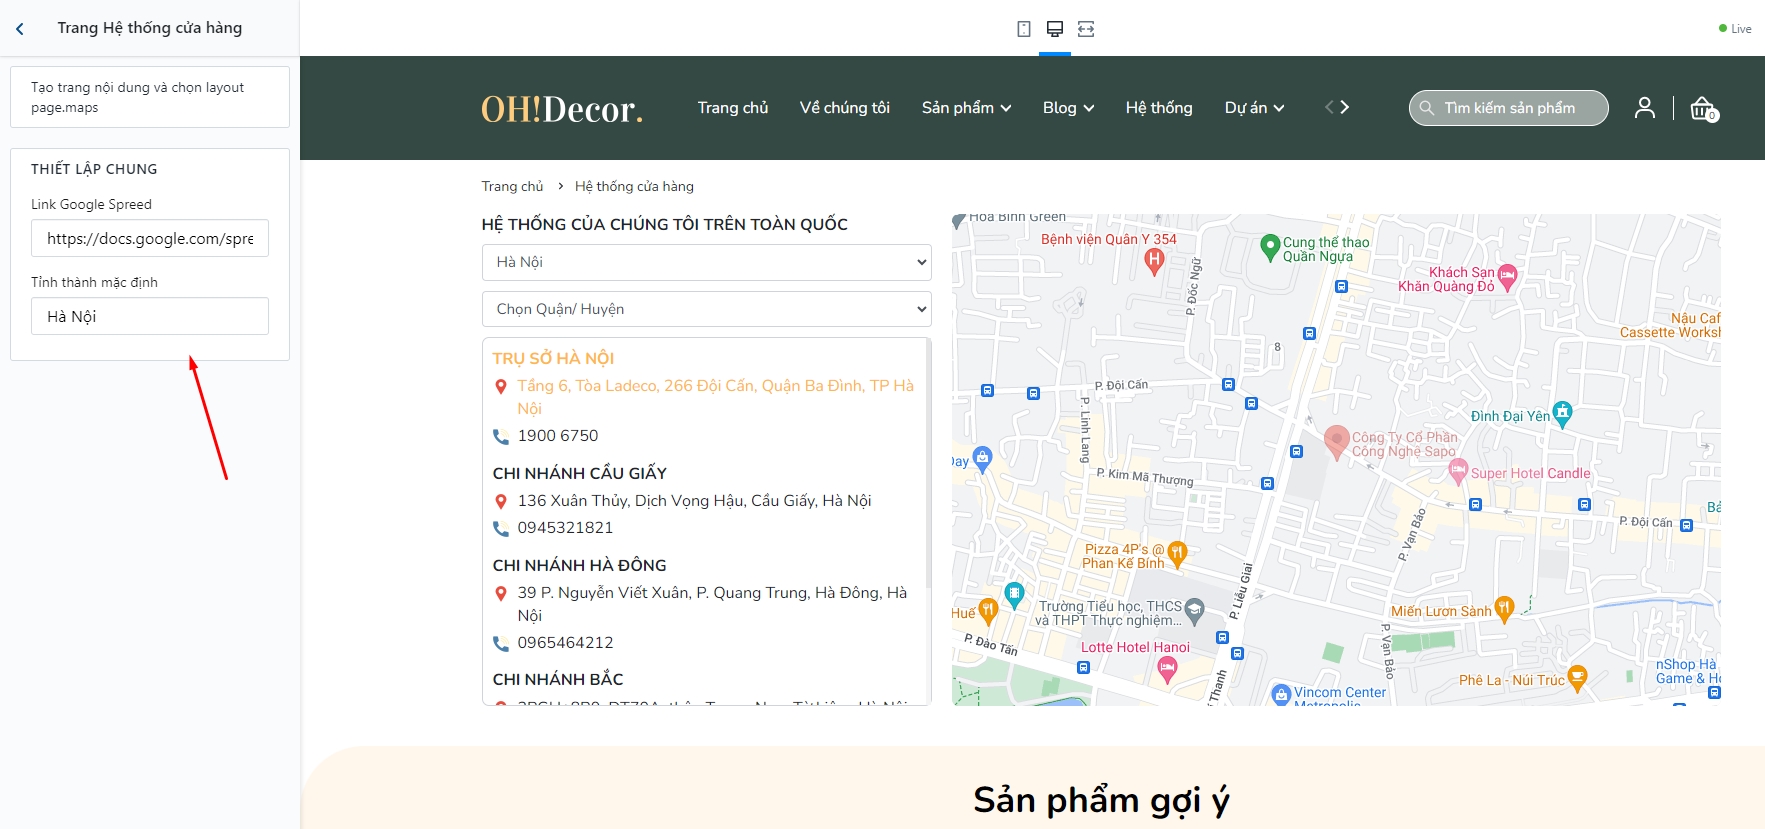1765x829 pixels.
Task: Select the CHI NHÁNH HÀ ĐÔNG store
Action: 579,565
